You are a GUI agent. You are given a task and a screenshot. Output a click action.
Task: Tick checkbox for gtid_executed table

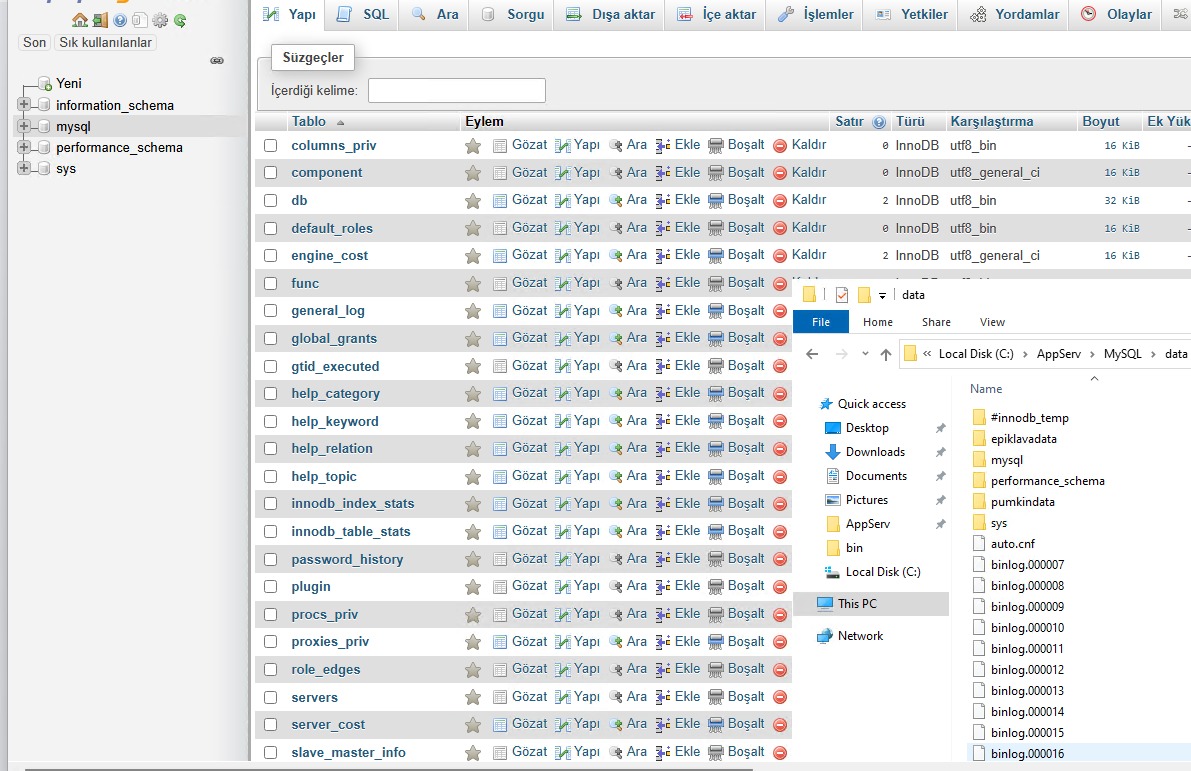pyautogui.click(x=270, y=366)
